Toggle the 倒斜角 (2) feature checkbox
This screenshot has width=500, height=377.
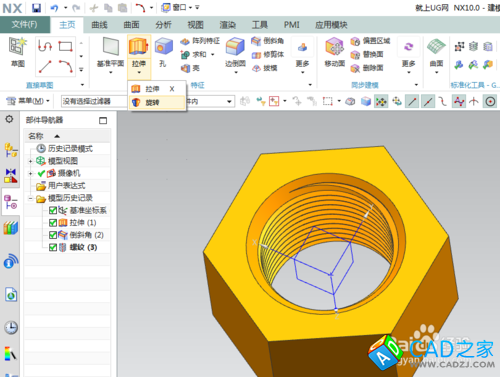(53, 235)
